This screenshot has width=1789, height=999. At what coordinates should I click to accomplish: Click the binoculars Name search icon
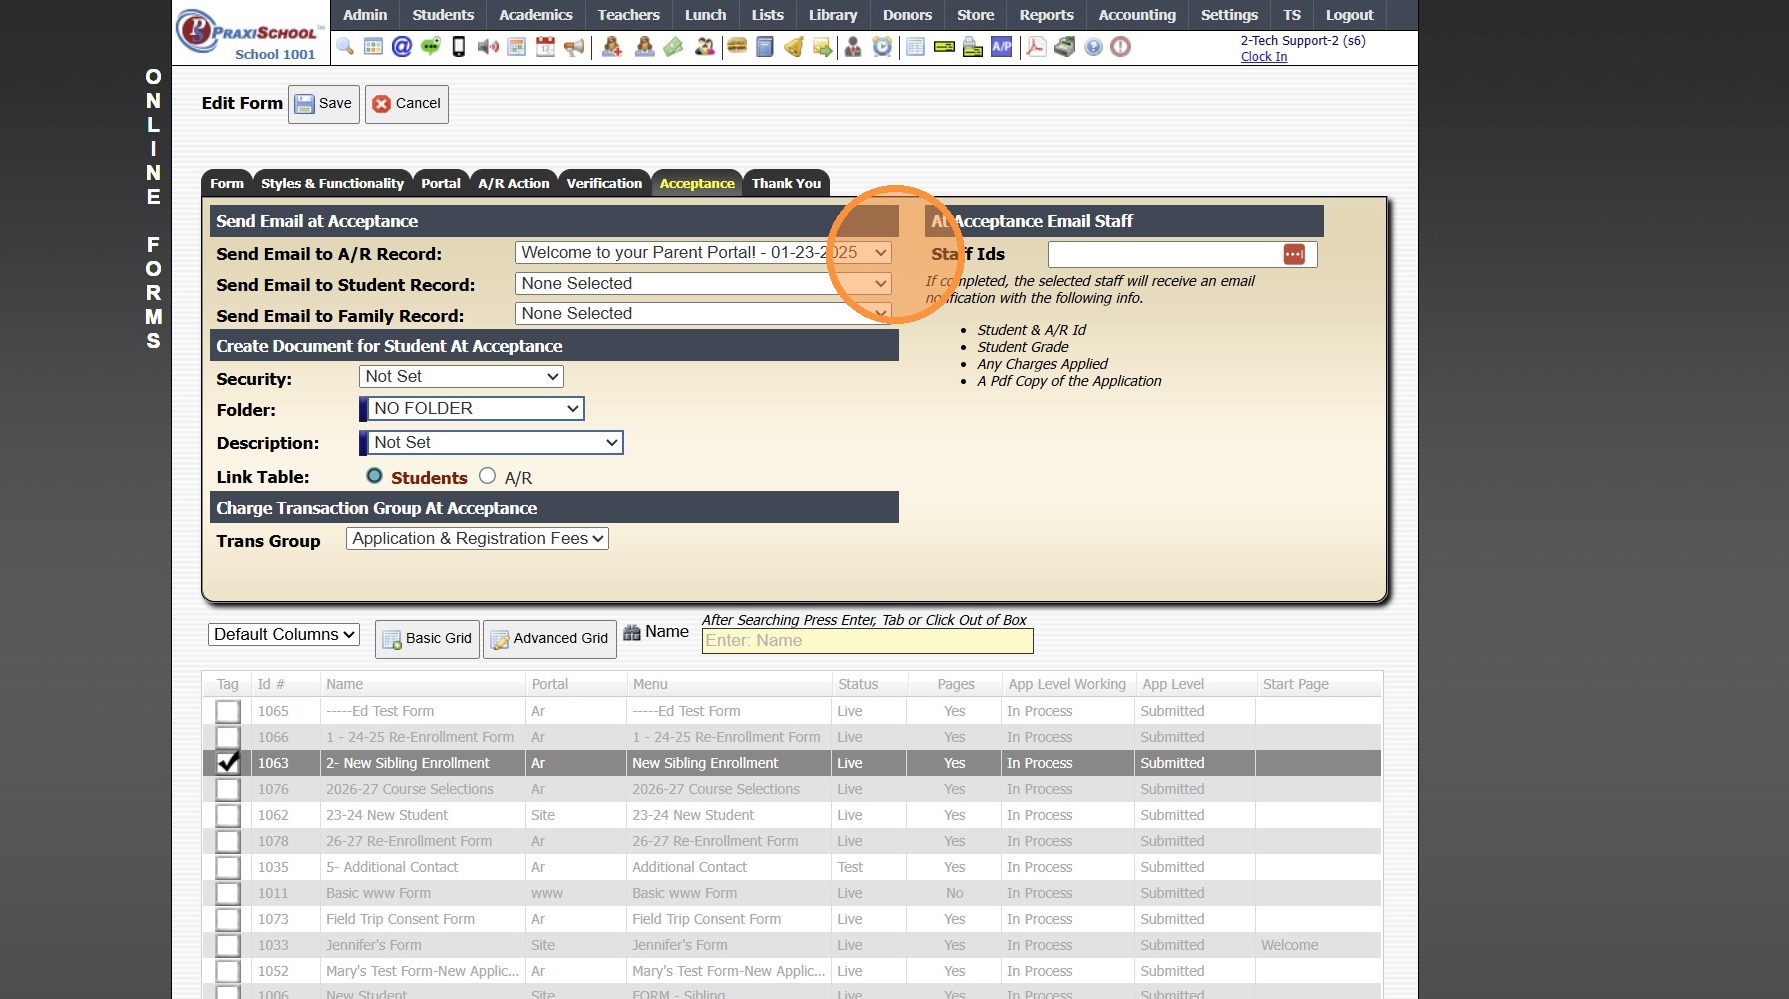click(632, 632)
